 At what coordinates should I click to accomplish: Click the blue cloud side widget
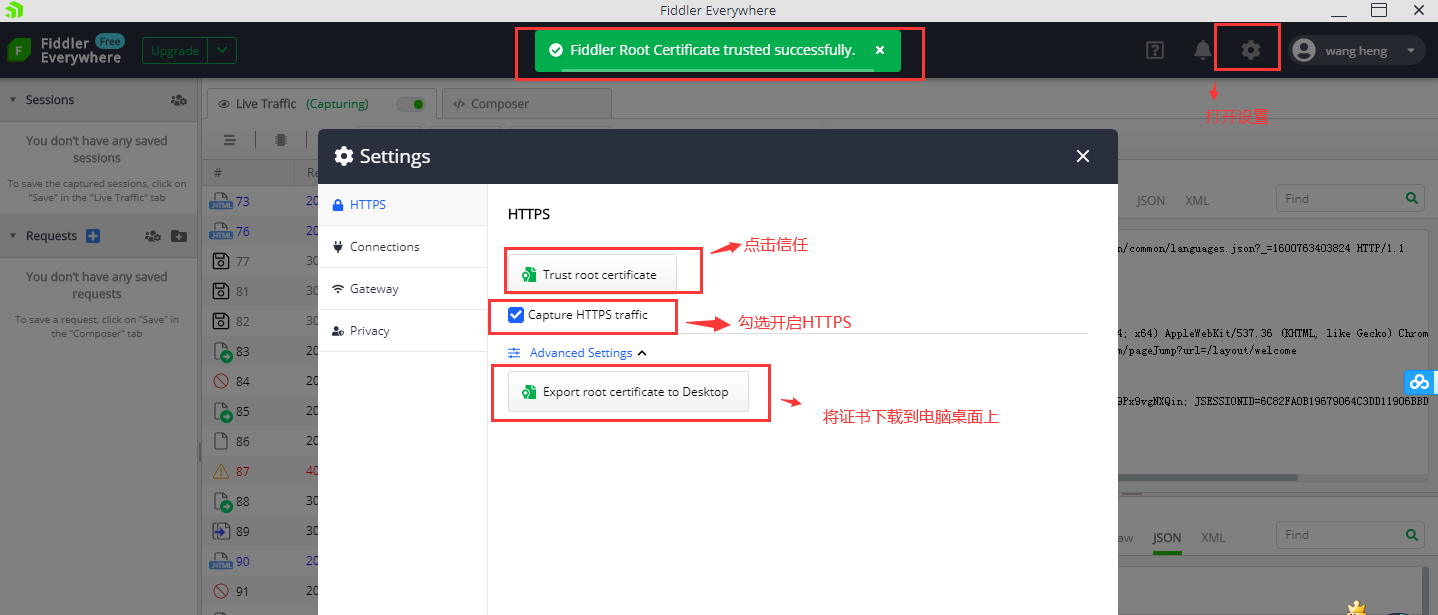point(1419,382)
